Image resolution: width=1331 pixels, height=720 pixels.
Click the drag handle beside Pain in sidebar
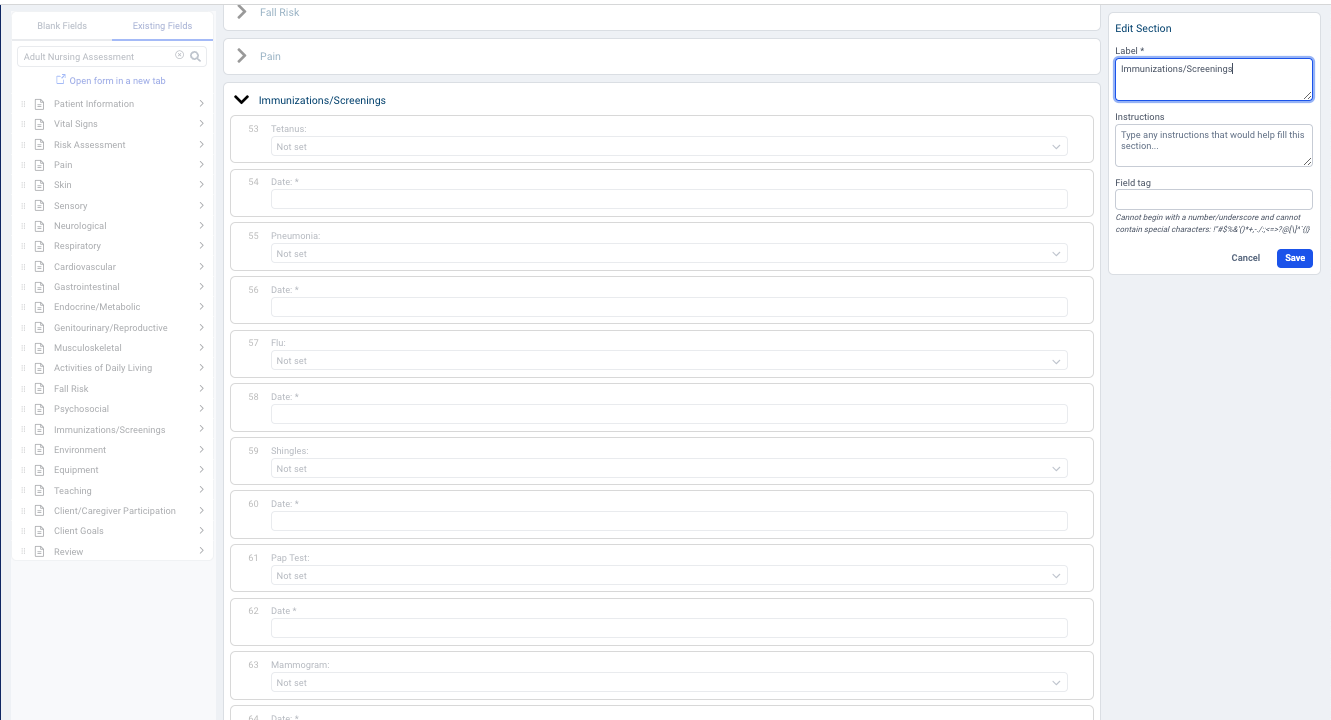(x=23, y=165)
